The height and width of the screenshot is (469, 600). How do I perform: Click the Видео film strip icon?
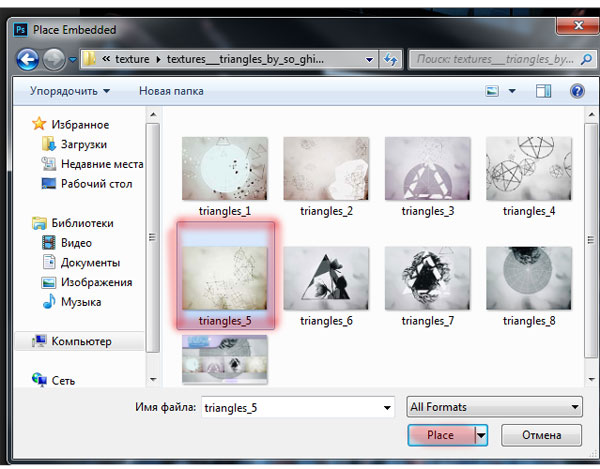click(49, 243)
